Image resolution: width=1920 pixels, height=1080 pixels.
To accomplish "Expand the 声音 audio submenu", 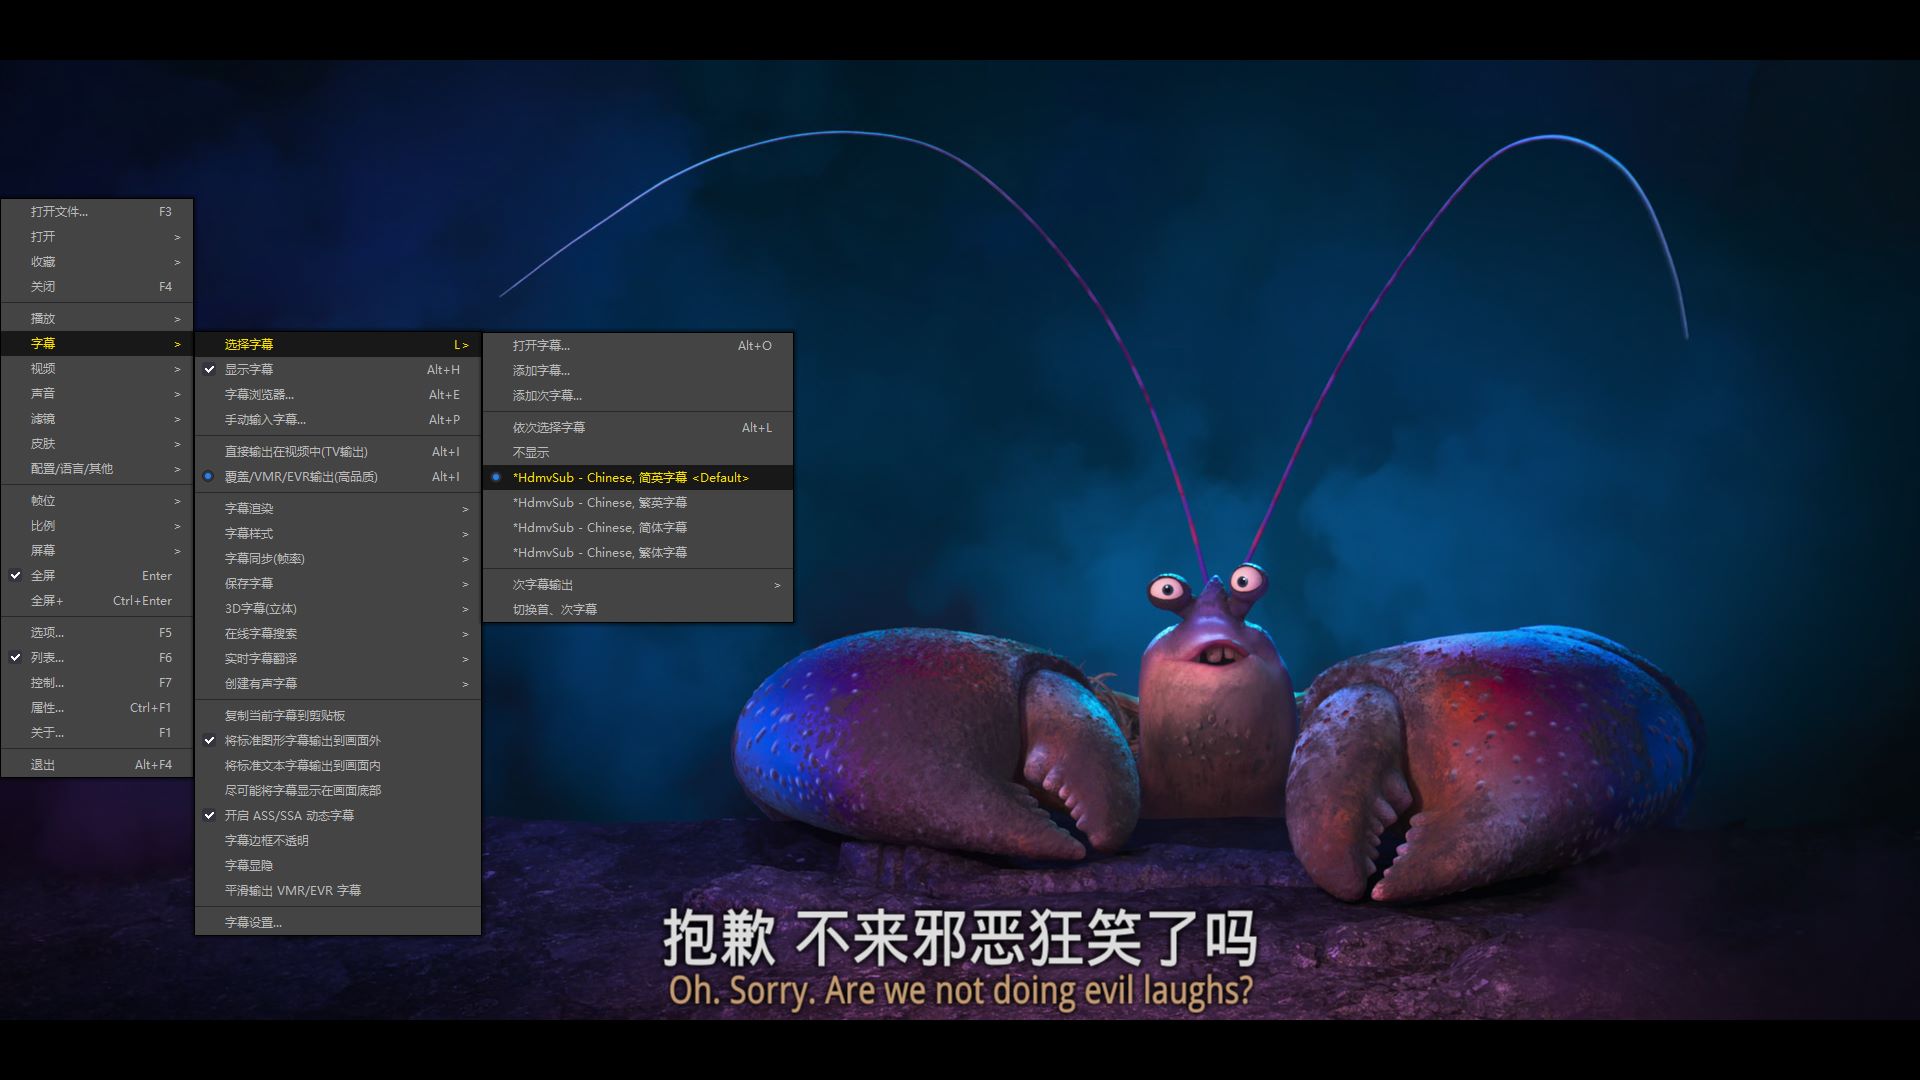I will point(45,393).
